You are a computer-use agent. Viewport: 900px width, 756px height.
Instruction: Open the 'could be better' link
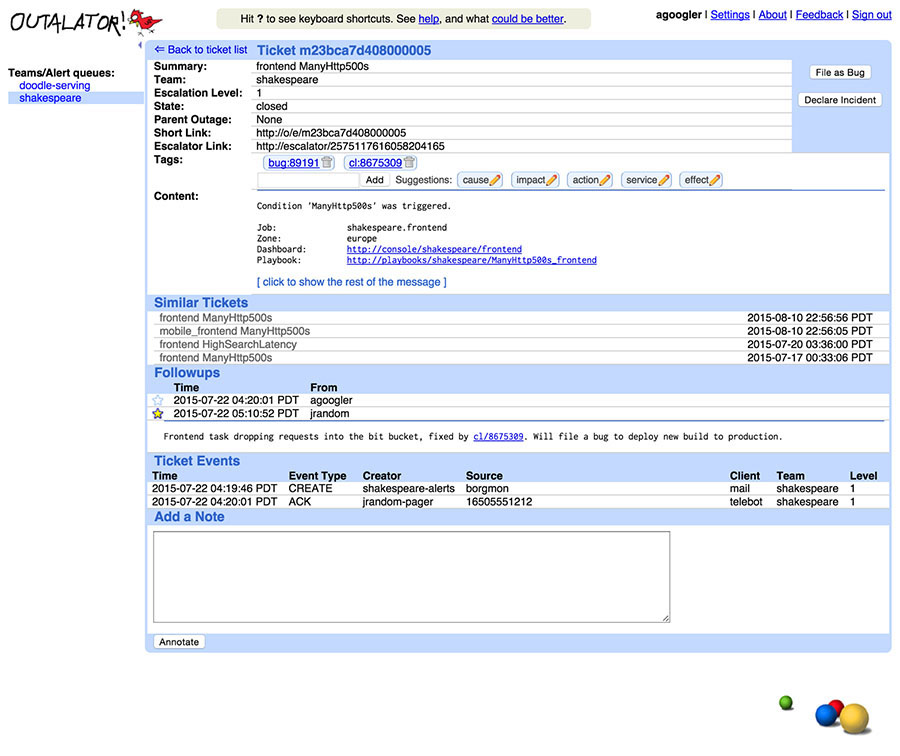[527, 19]
